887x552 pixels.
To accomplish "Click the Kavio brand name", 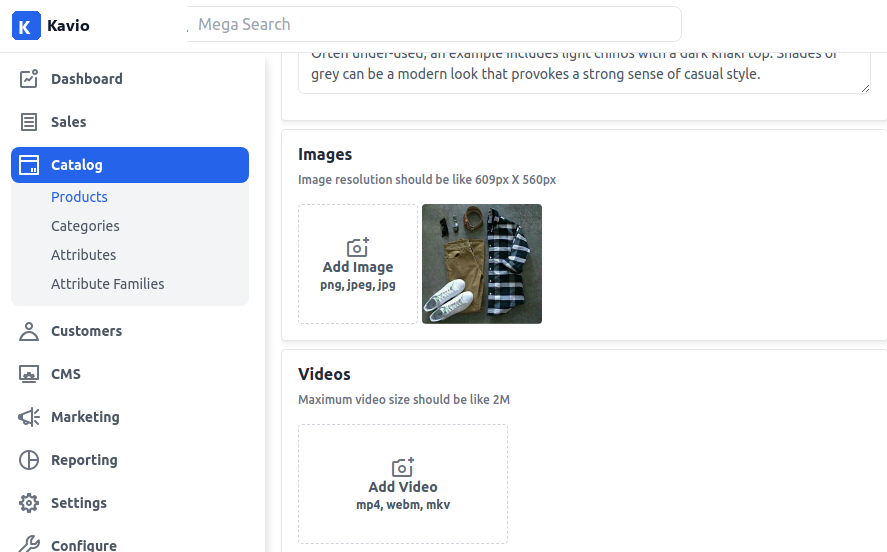I will pyautogui.click(x=68, y=25).
